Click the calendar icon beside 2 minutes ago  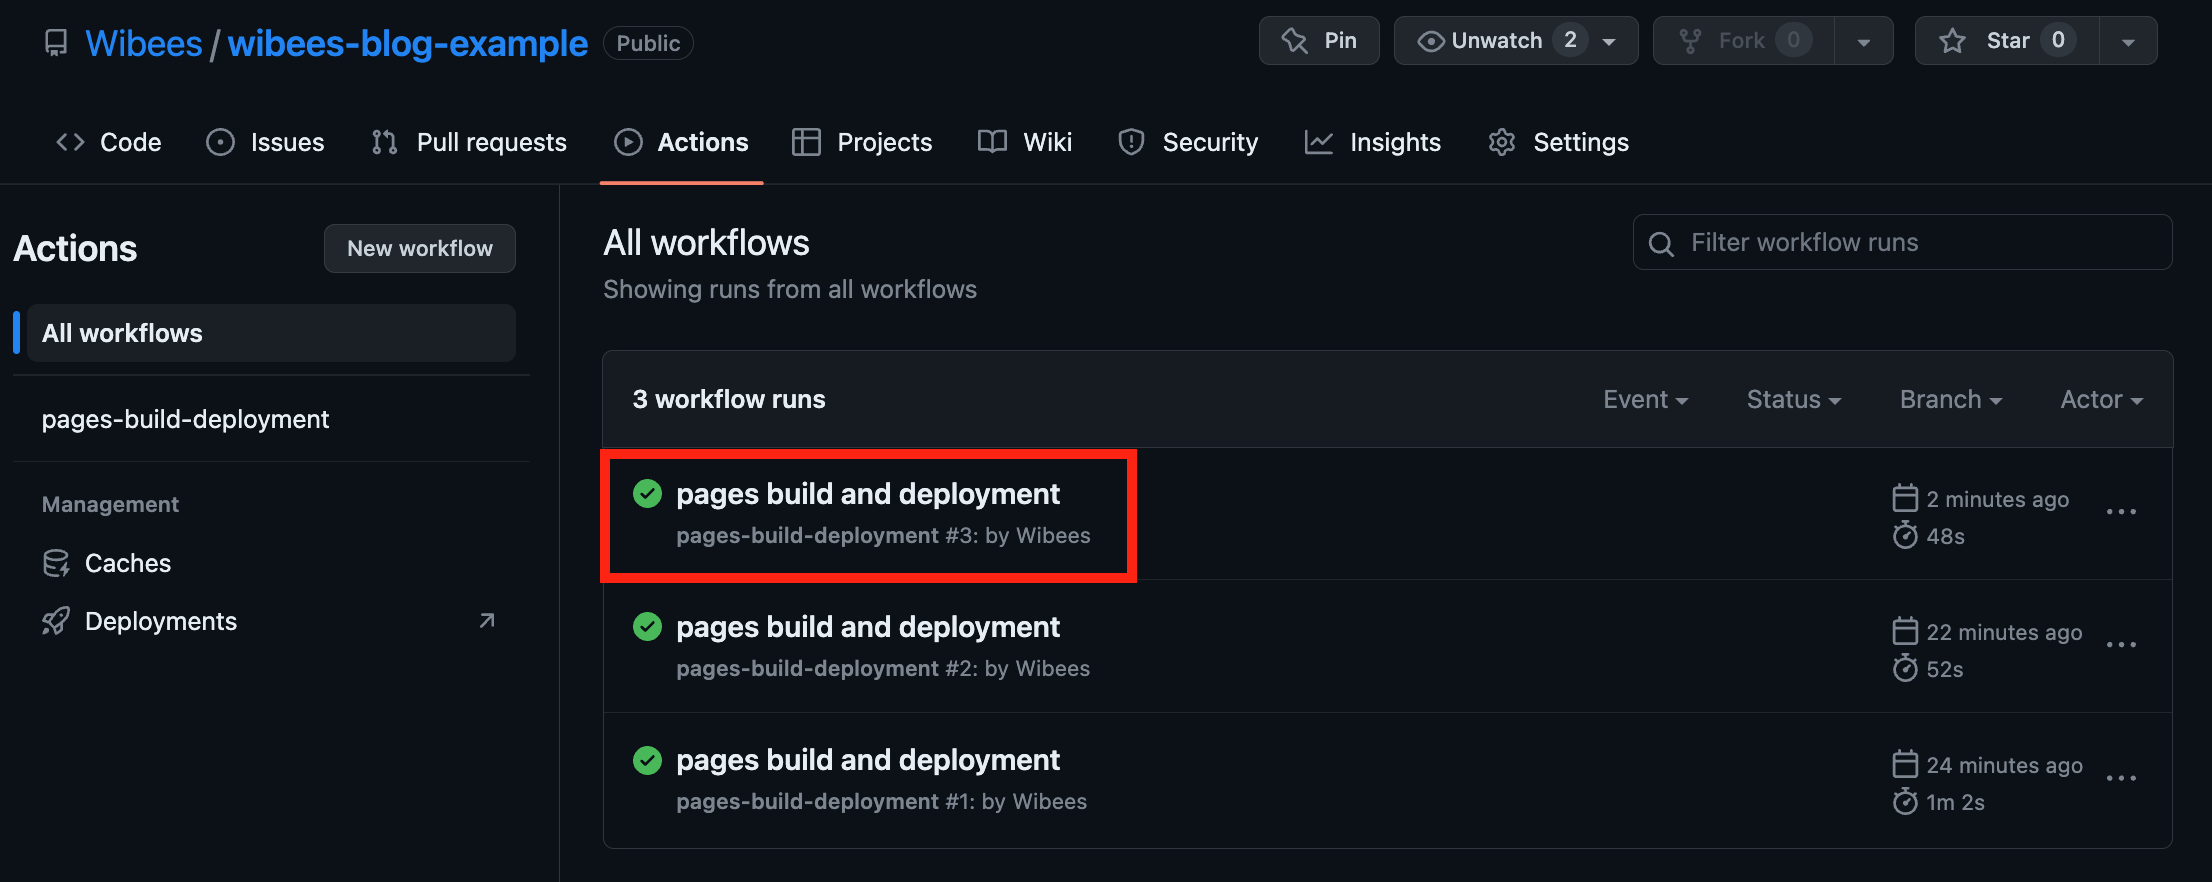[1905, 498]
